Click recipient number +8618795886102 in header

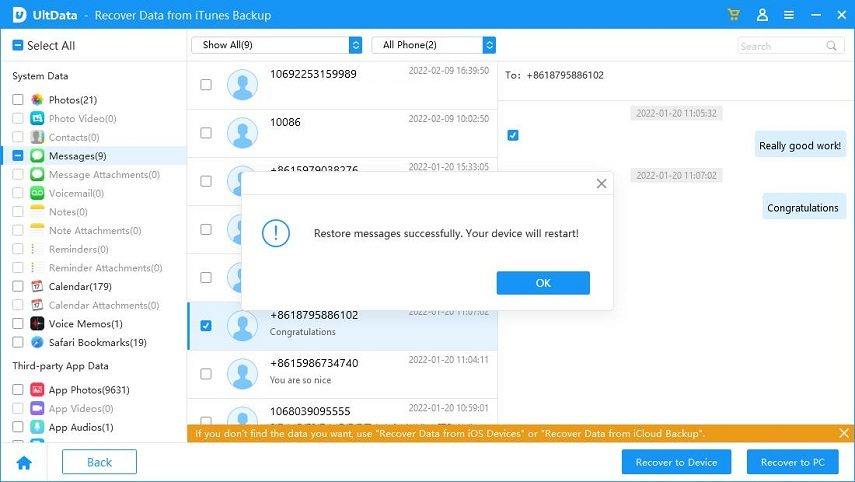click(565, 75)
